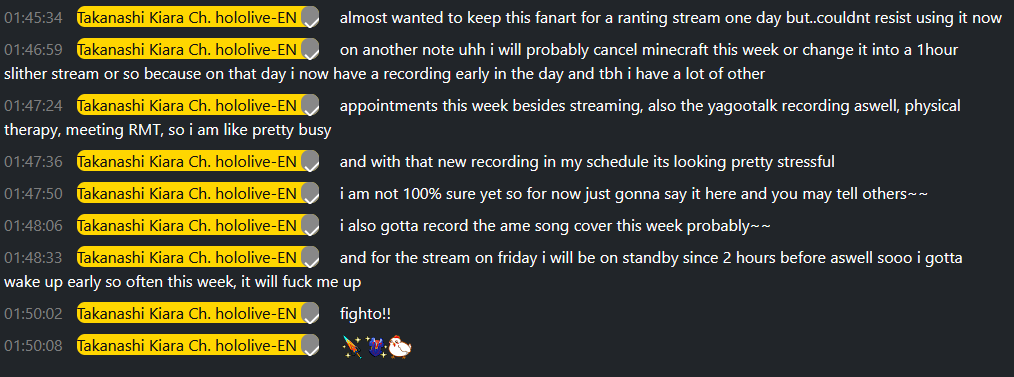
Task: Click the verified badge on the 01:48:06 message
Action: [311, 226]
